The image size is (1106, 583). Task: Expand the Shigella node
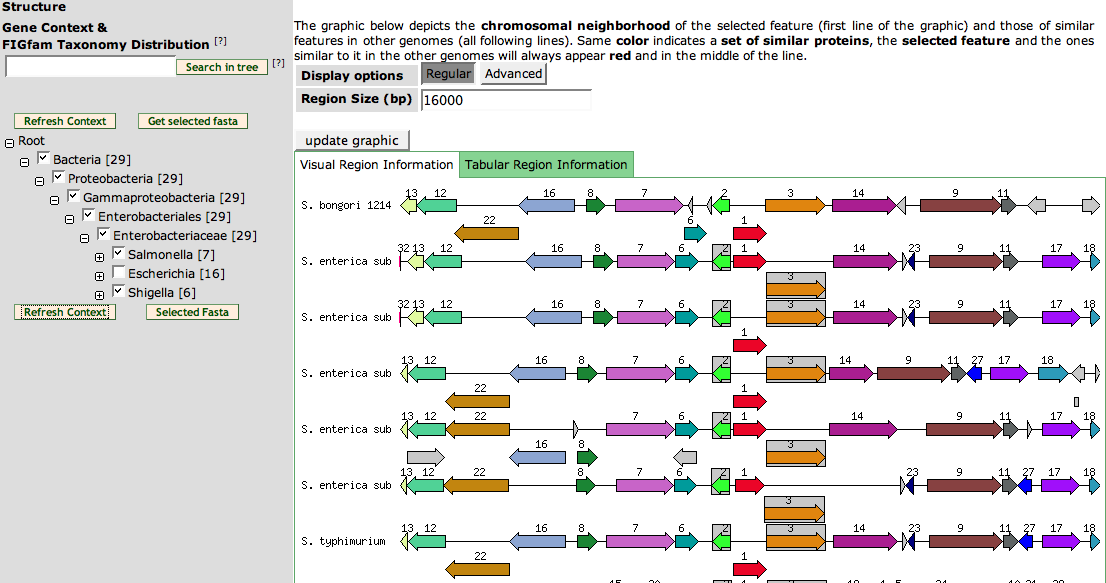point(99,295)
